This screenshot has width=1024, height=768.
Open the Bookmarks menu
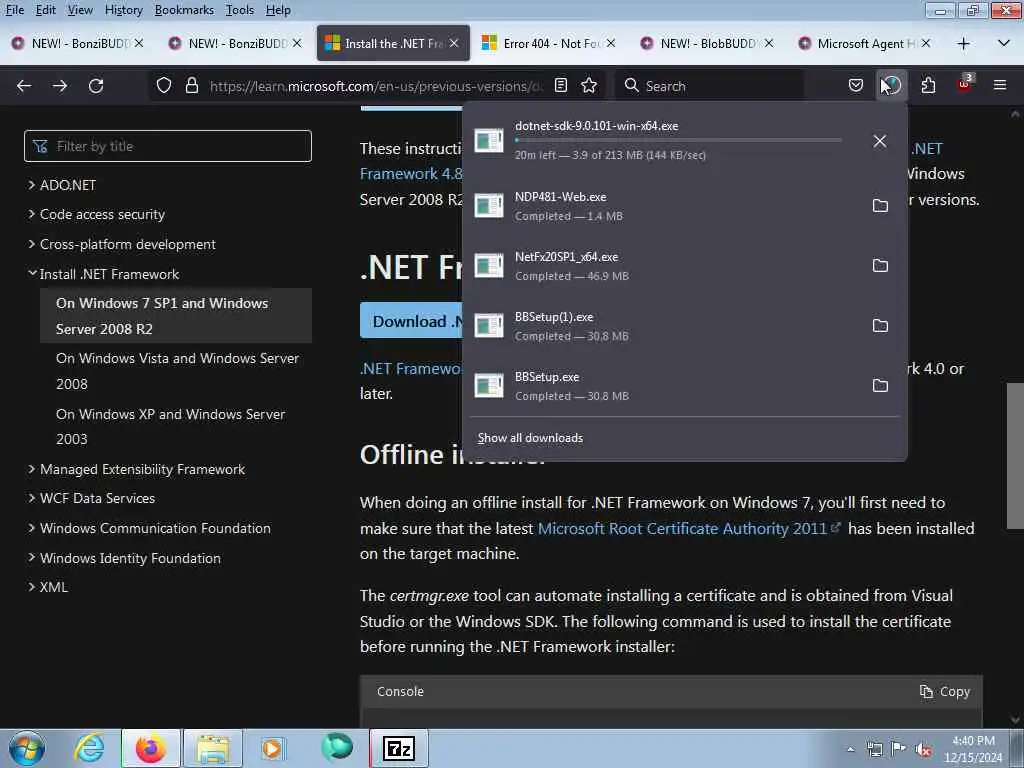(184, 10)
